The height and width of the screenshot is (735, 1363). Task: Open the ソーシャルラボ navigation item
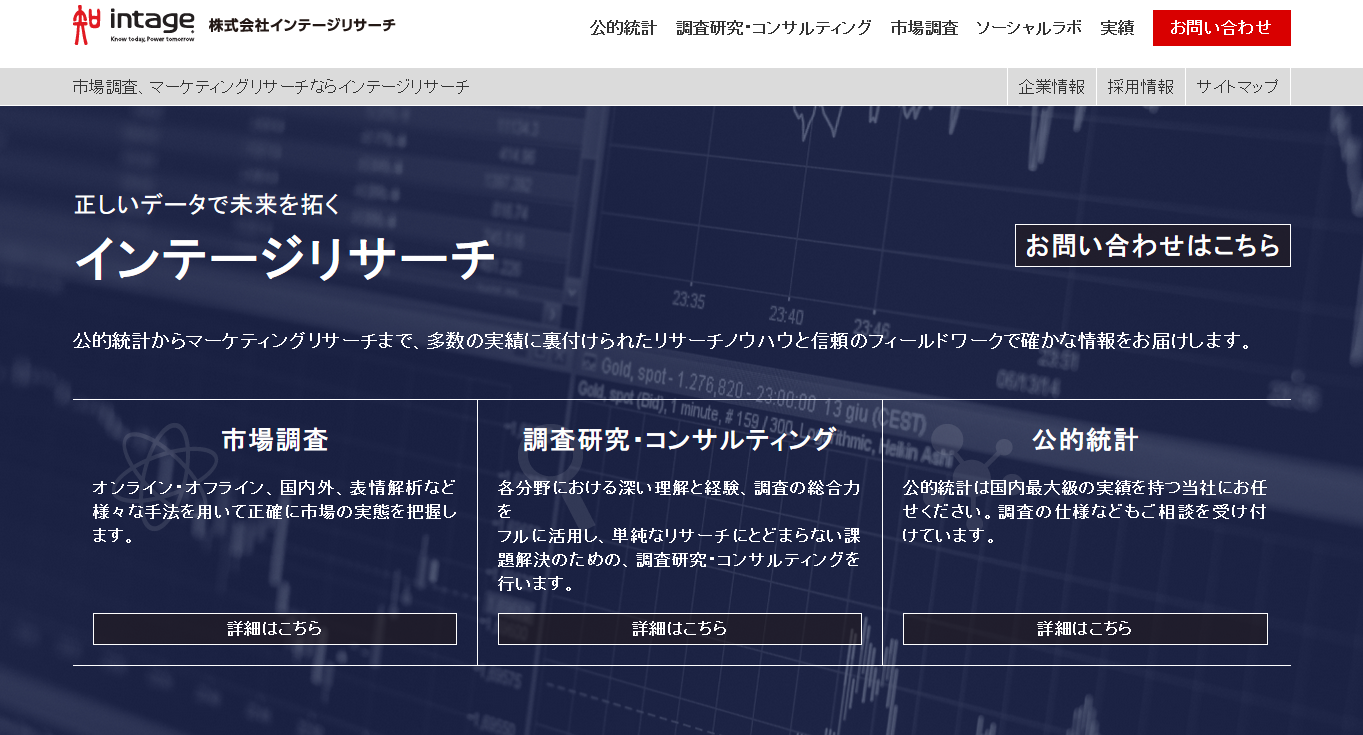1029,29
